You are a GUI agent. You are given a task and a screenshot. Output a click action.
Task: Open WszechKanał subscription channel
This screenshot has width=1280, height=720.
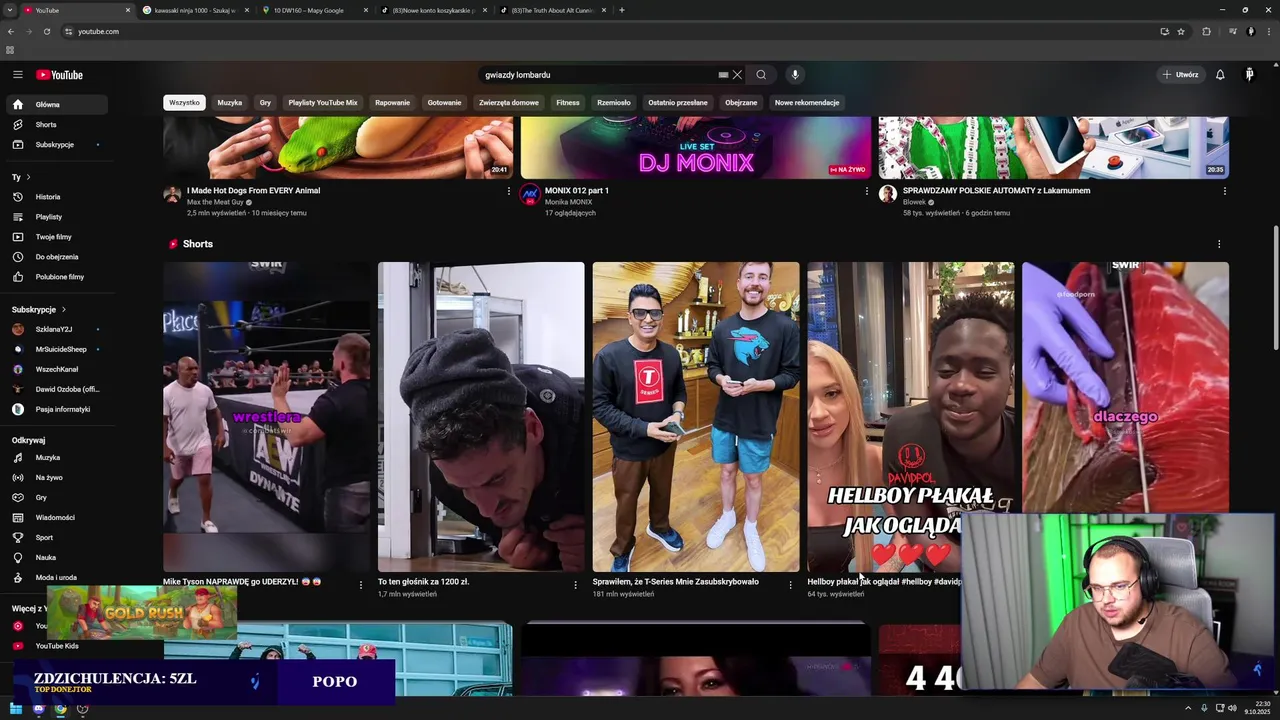[x=56, y=369]
